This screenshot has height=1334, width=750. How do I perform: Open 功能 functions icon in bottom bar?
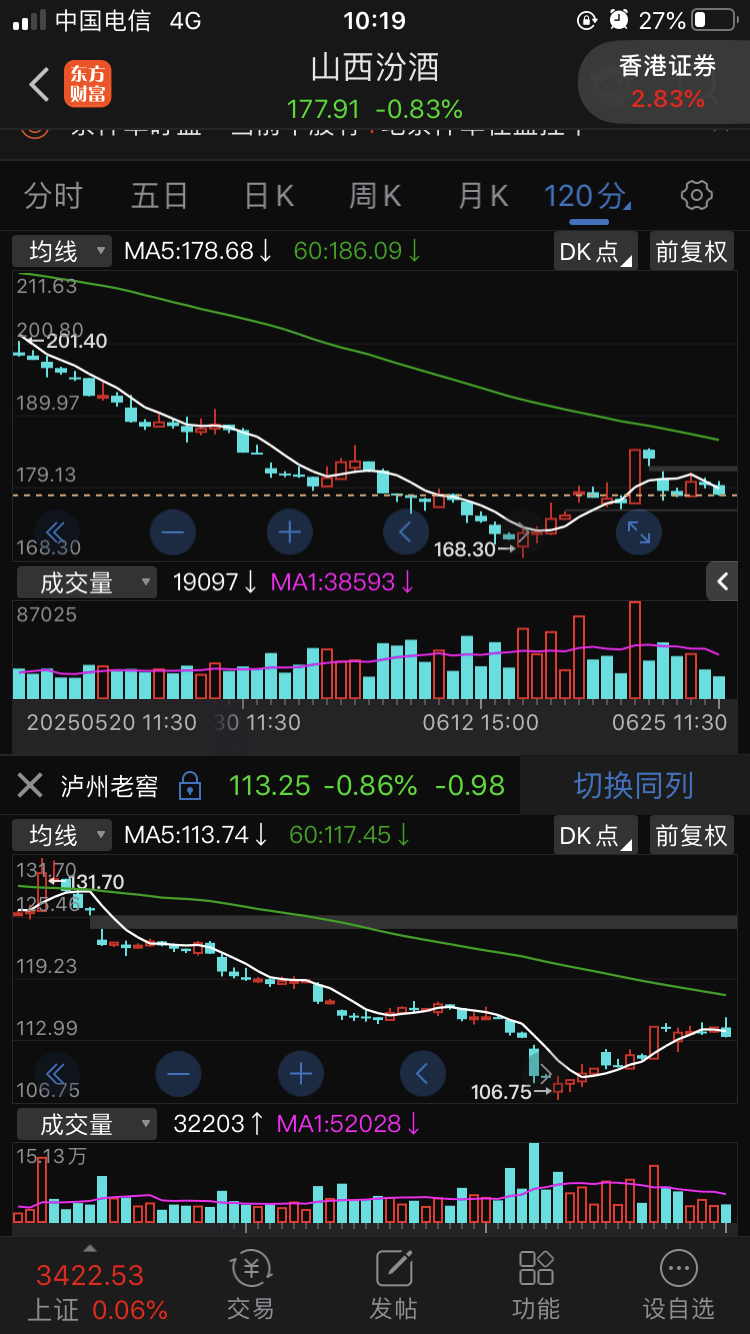(x=536, y=1284)
